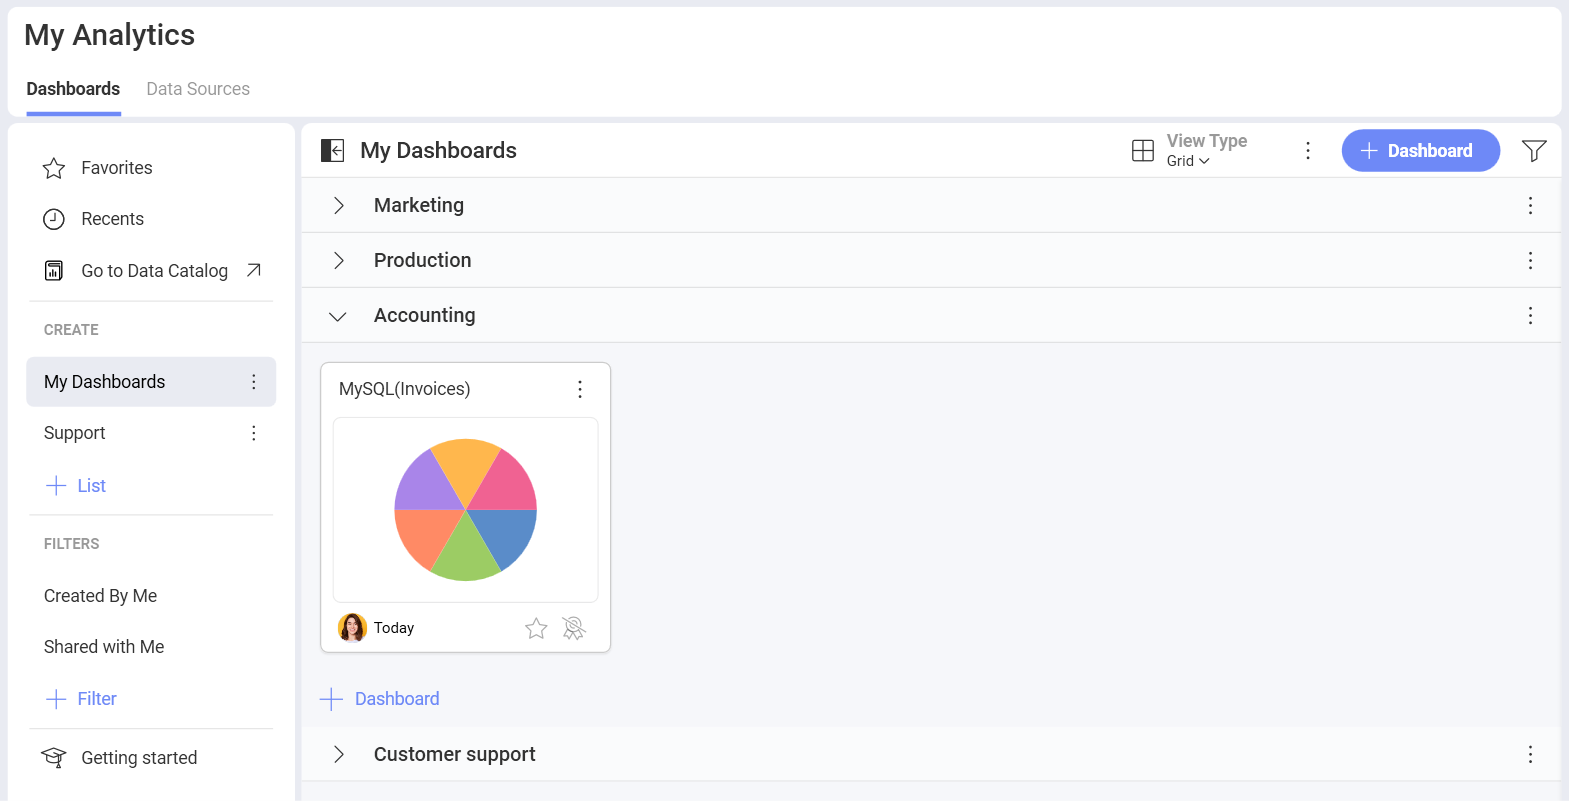This screenshot has height=801, width=1569.
Task: Click the Production section title
Action: click(x=422, y=260)
